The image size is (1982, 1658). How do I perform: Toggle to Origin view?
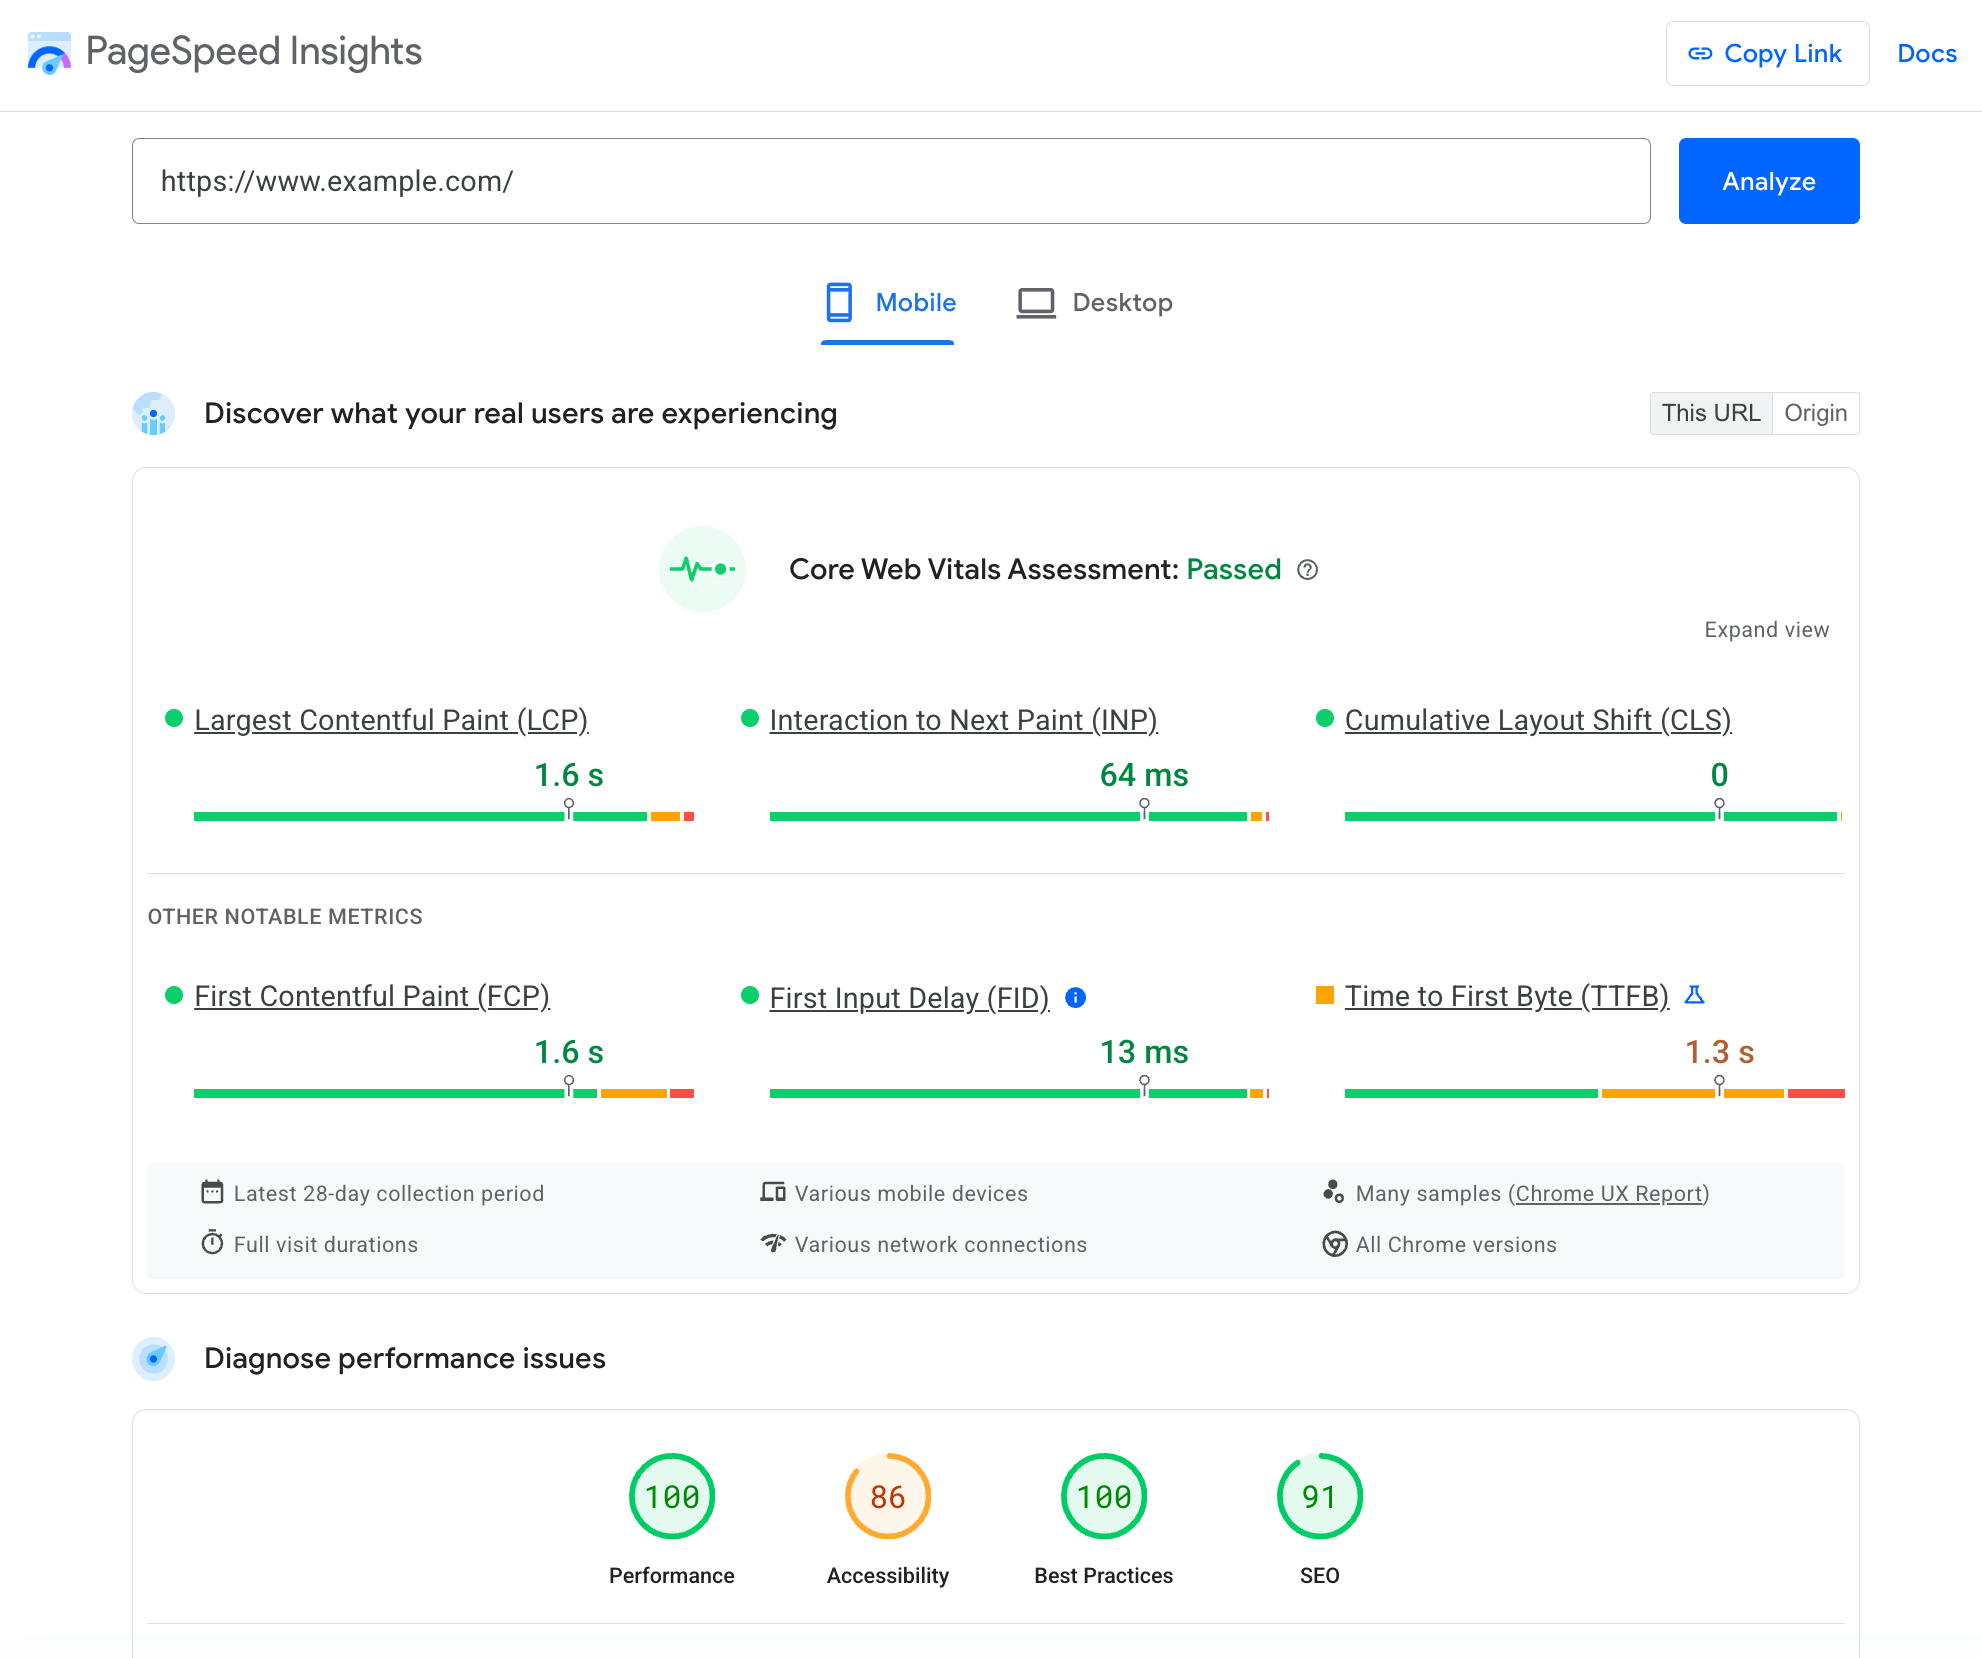click(1816, 413)
